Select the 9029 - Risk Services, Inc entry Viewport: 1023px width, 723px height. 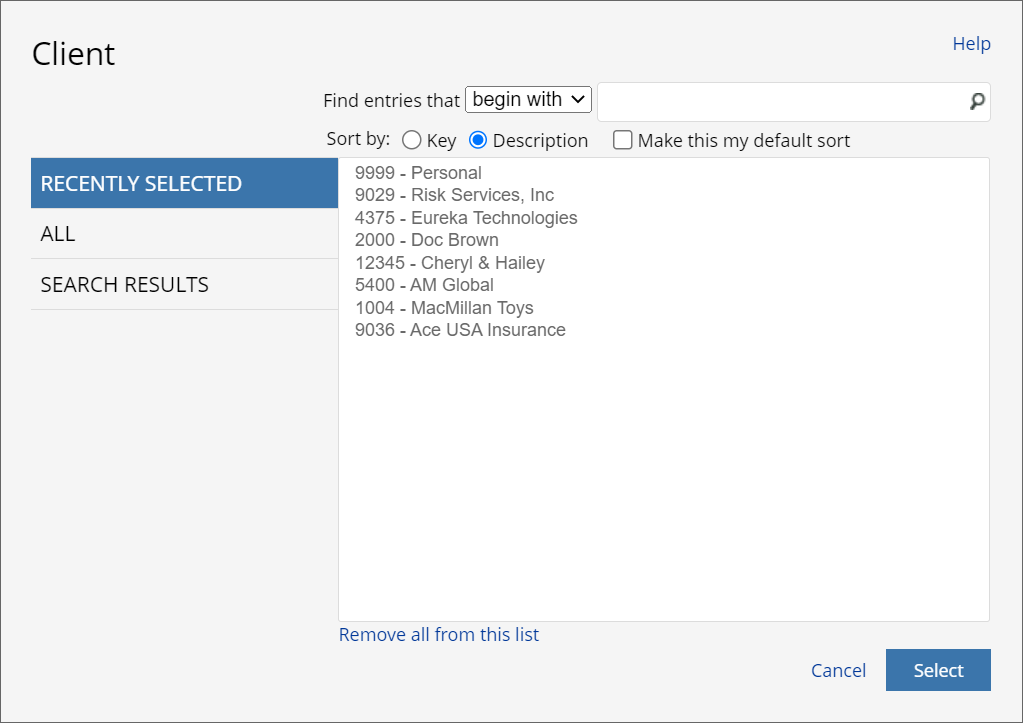pos(454,194)
